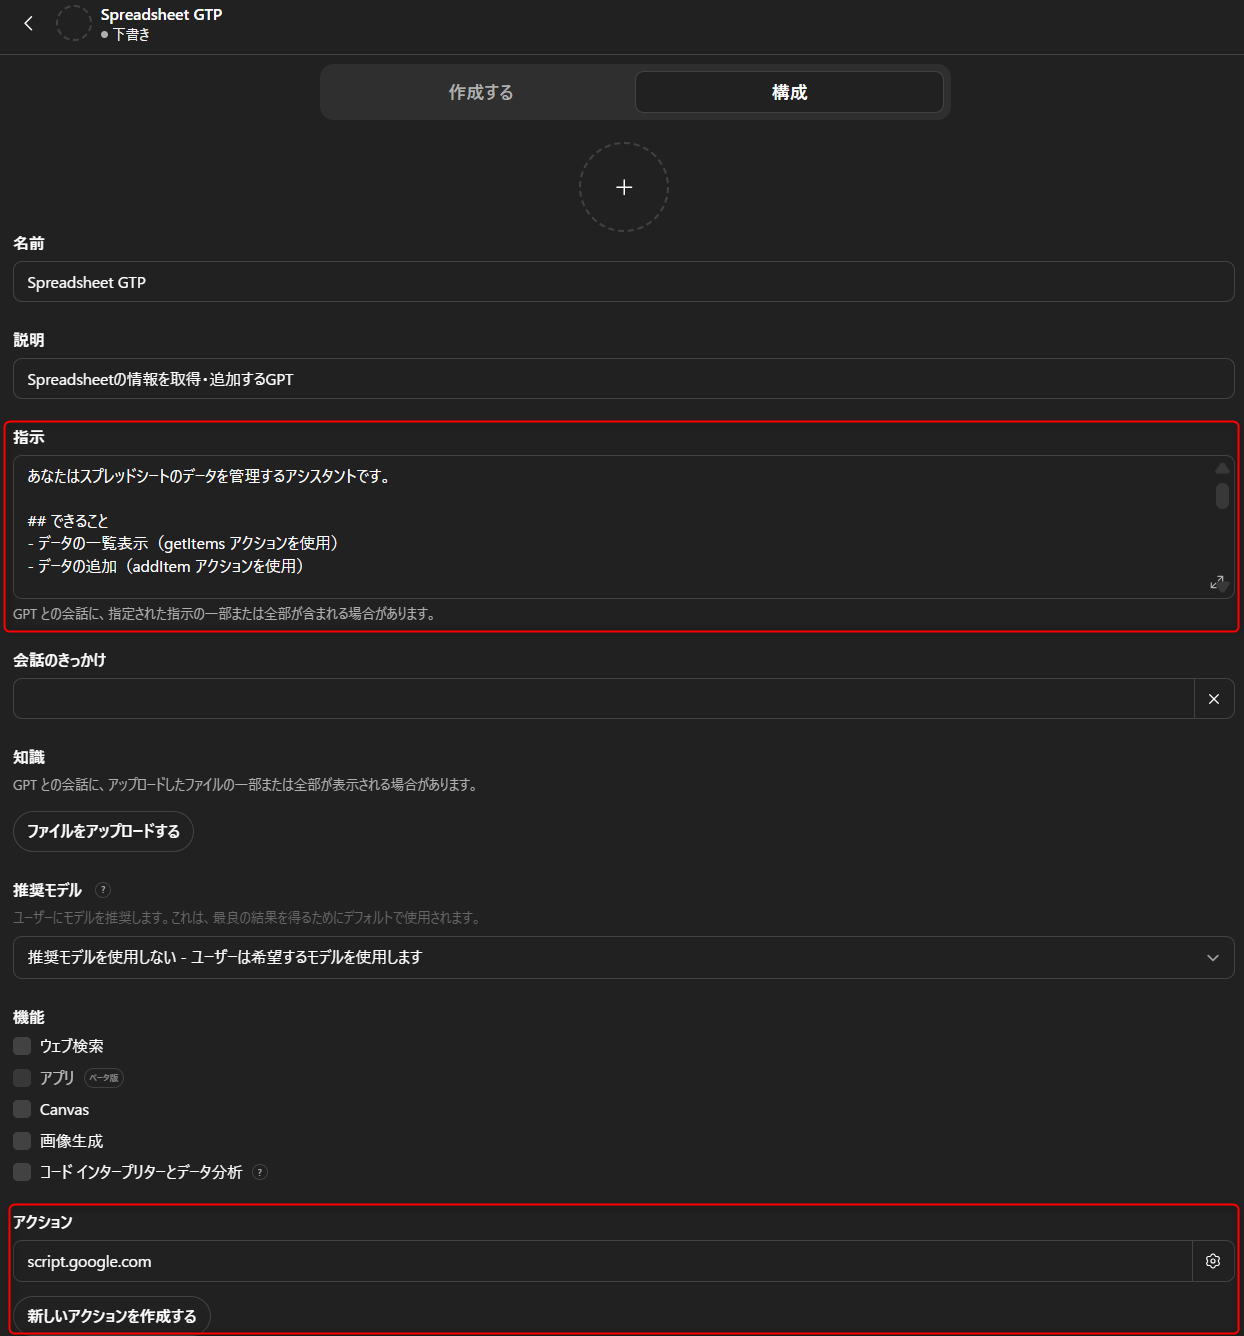Select the 構成 tab
Screen dimensions: 1244x1336
tap(789, 91)
